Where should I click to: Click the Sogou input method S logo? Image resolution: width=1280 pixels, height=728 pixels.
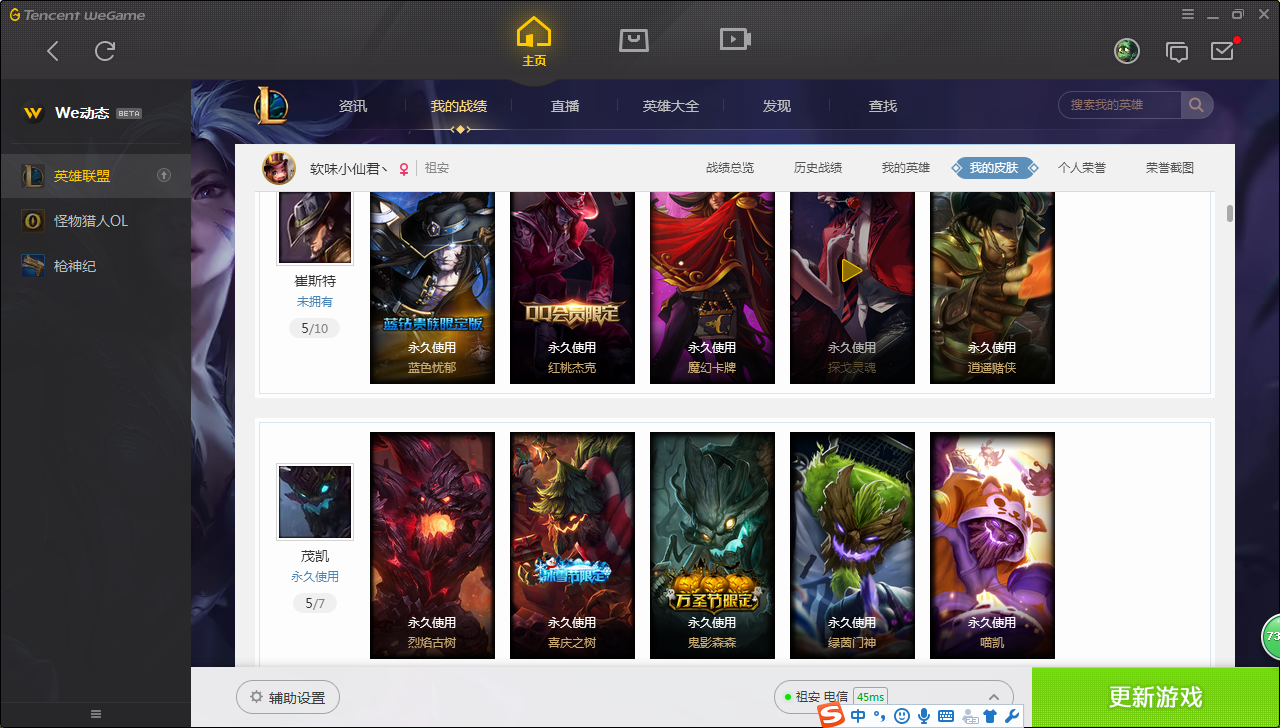pos(832,716)
